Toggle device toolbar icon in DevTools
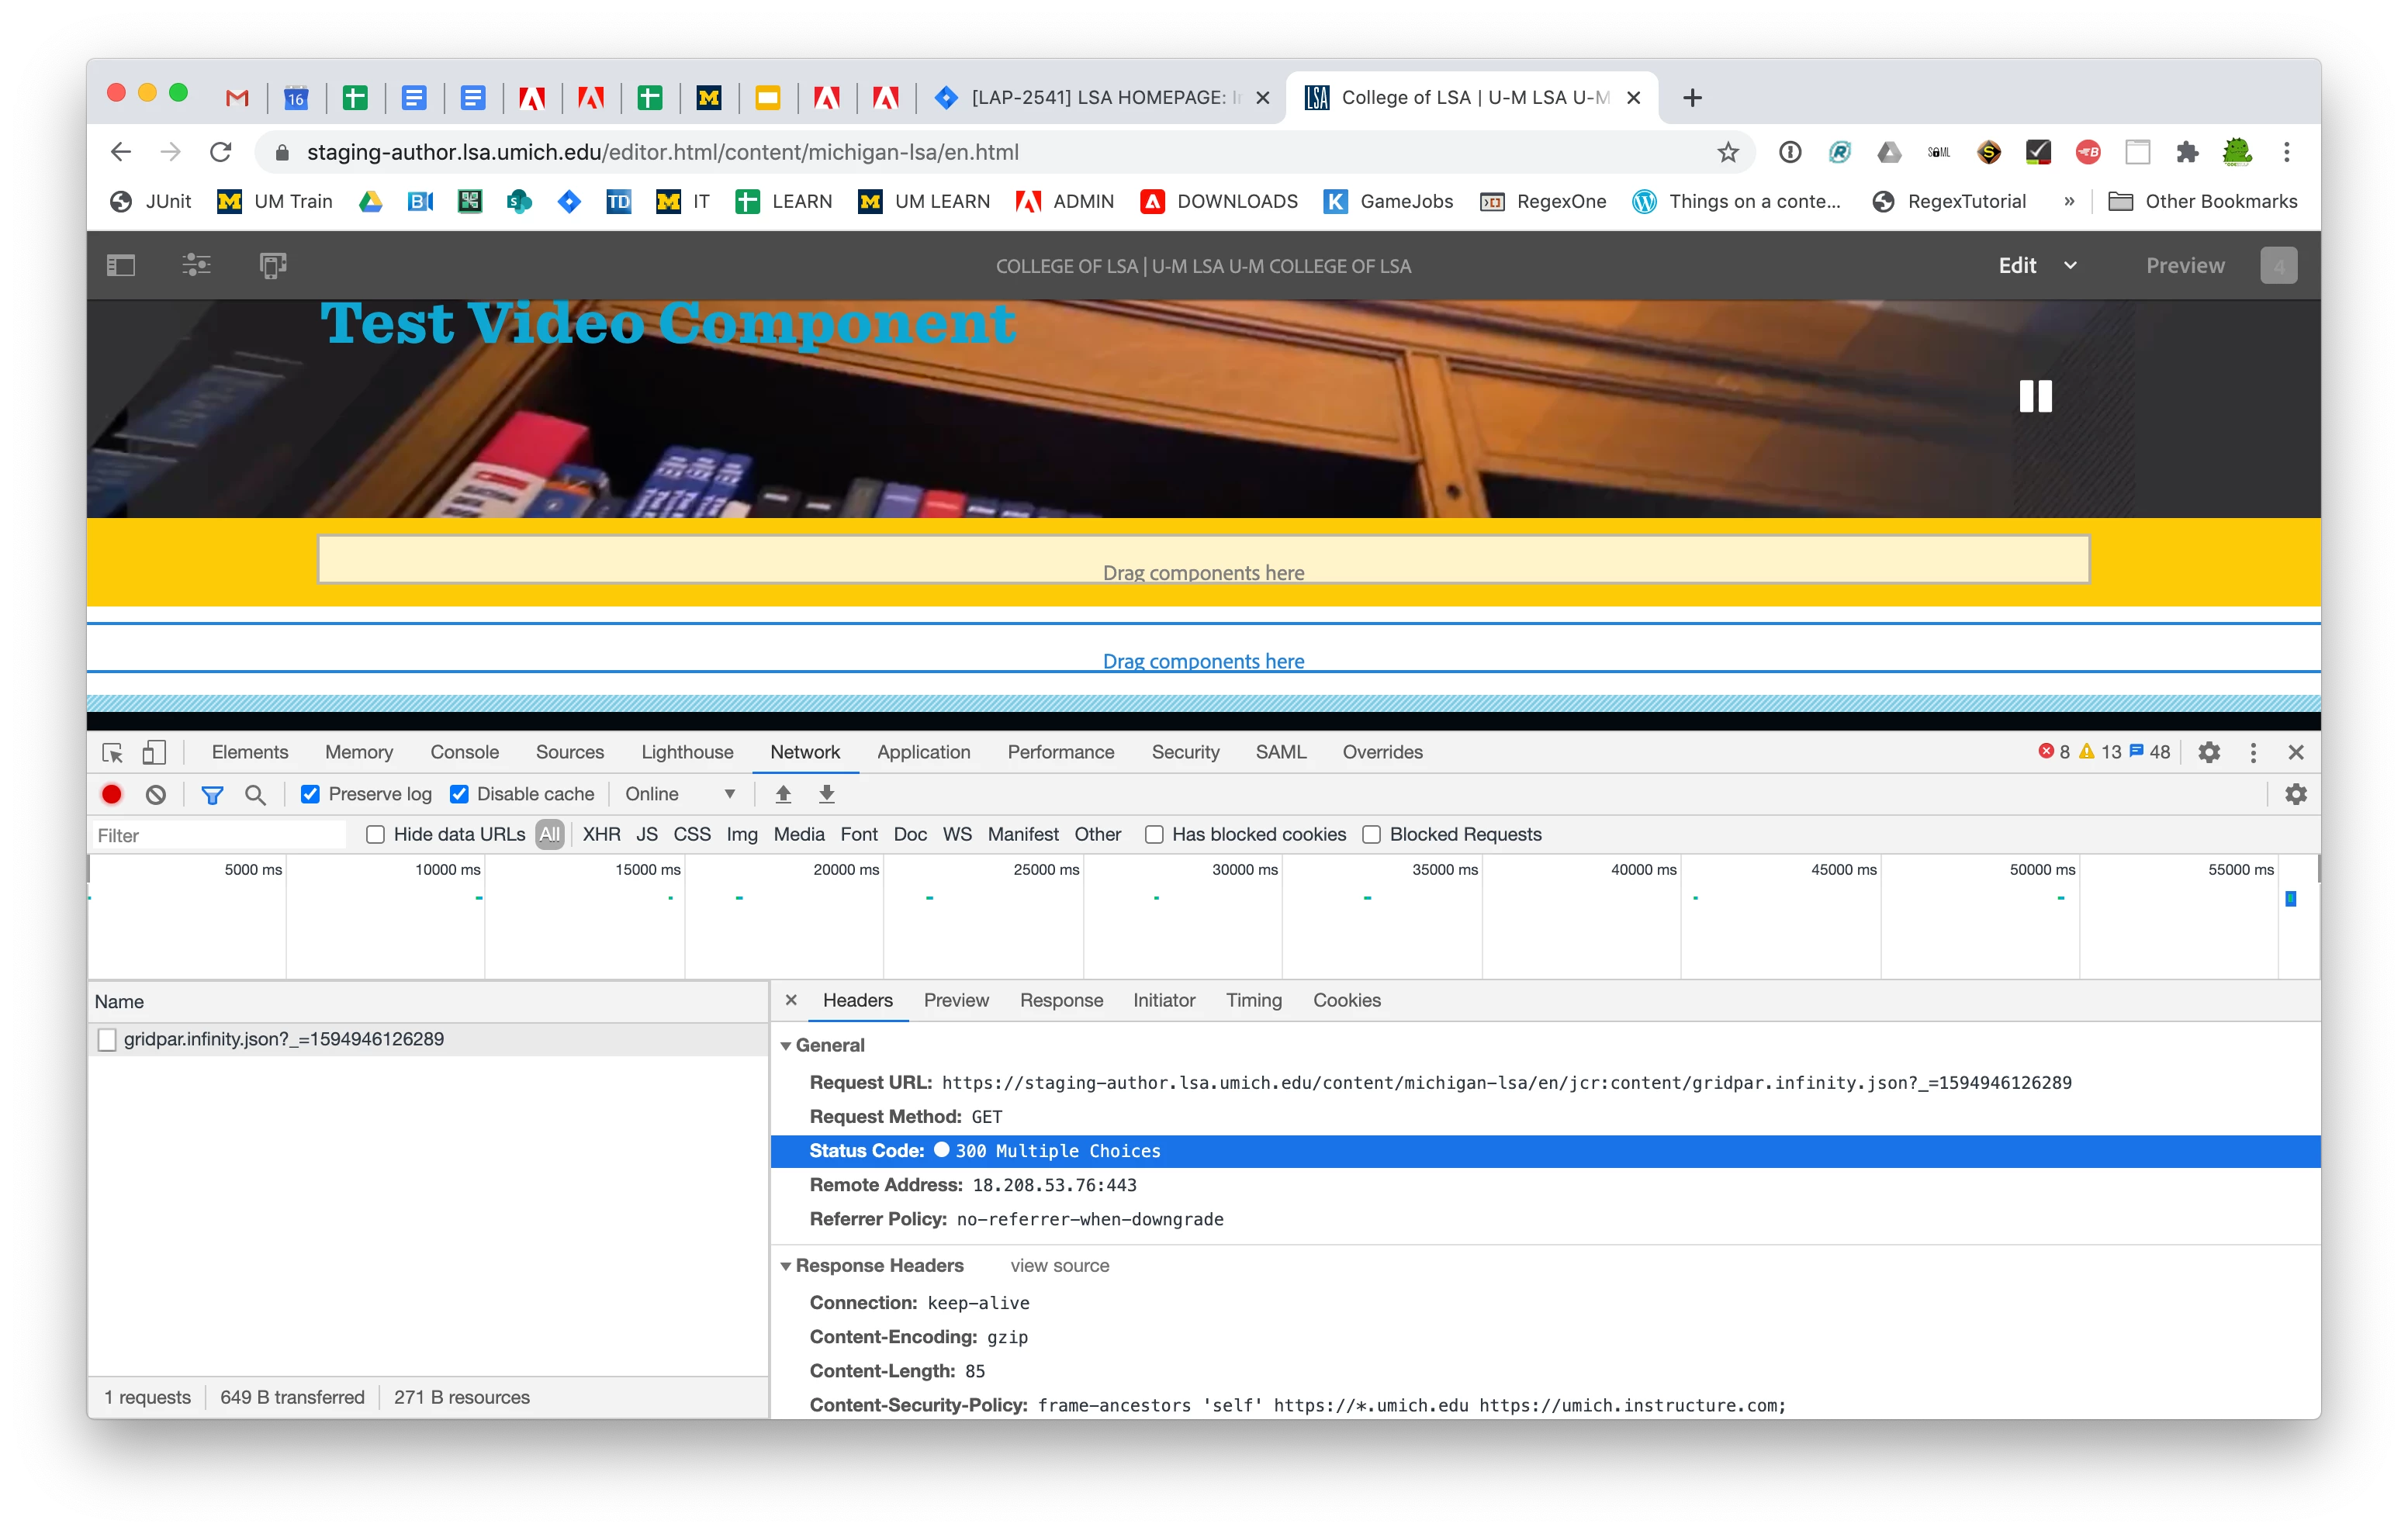The width and height of the screenshot is (2408, 1534). tap(153, 752)
